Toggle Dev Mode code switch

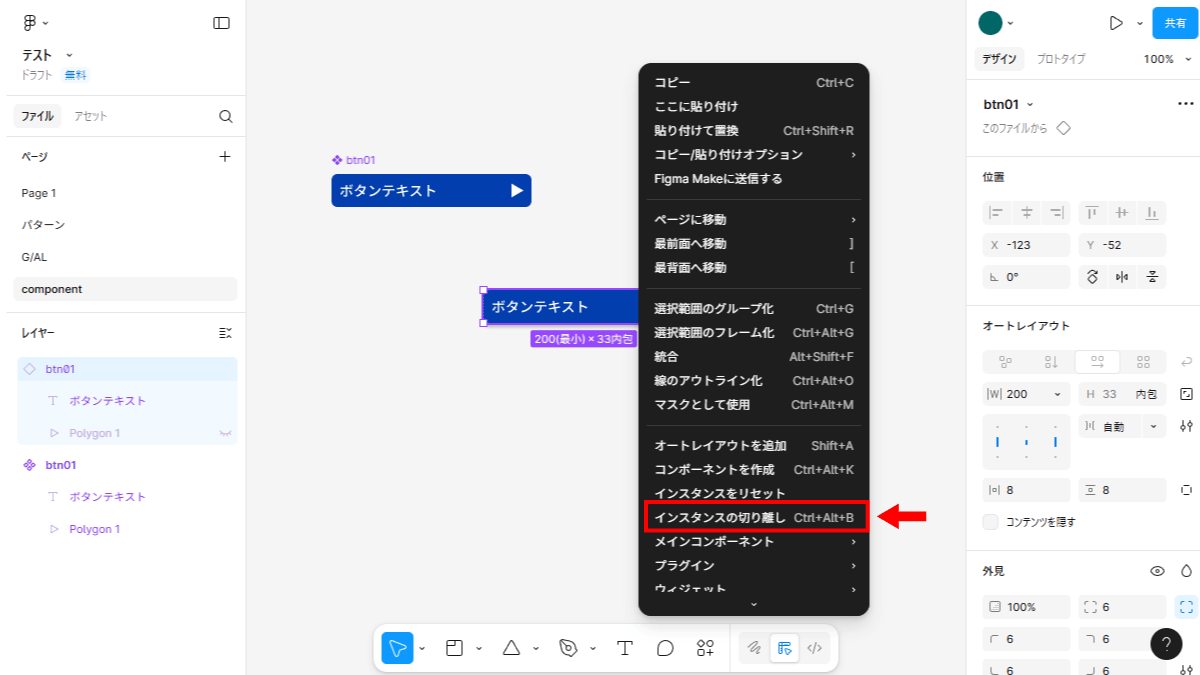point(814,648)
